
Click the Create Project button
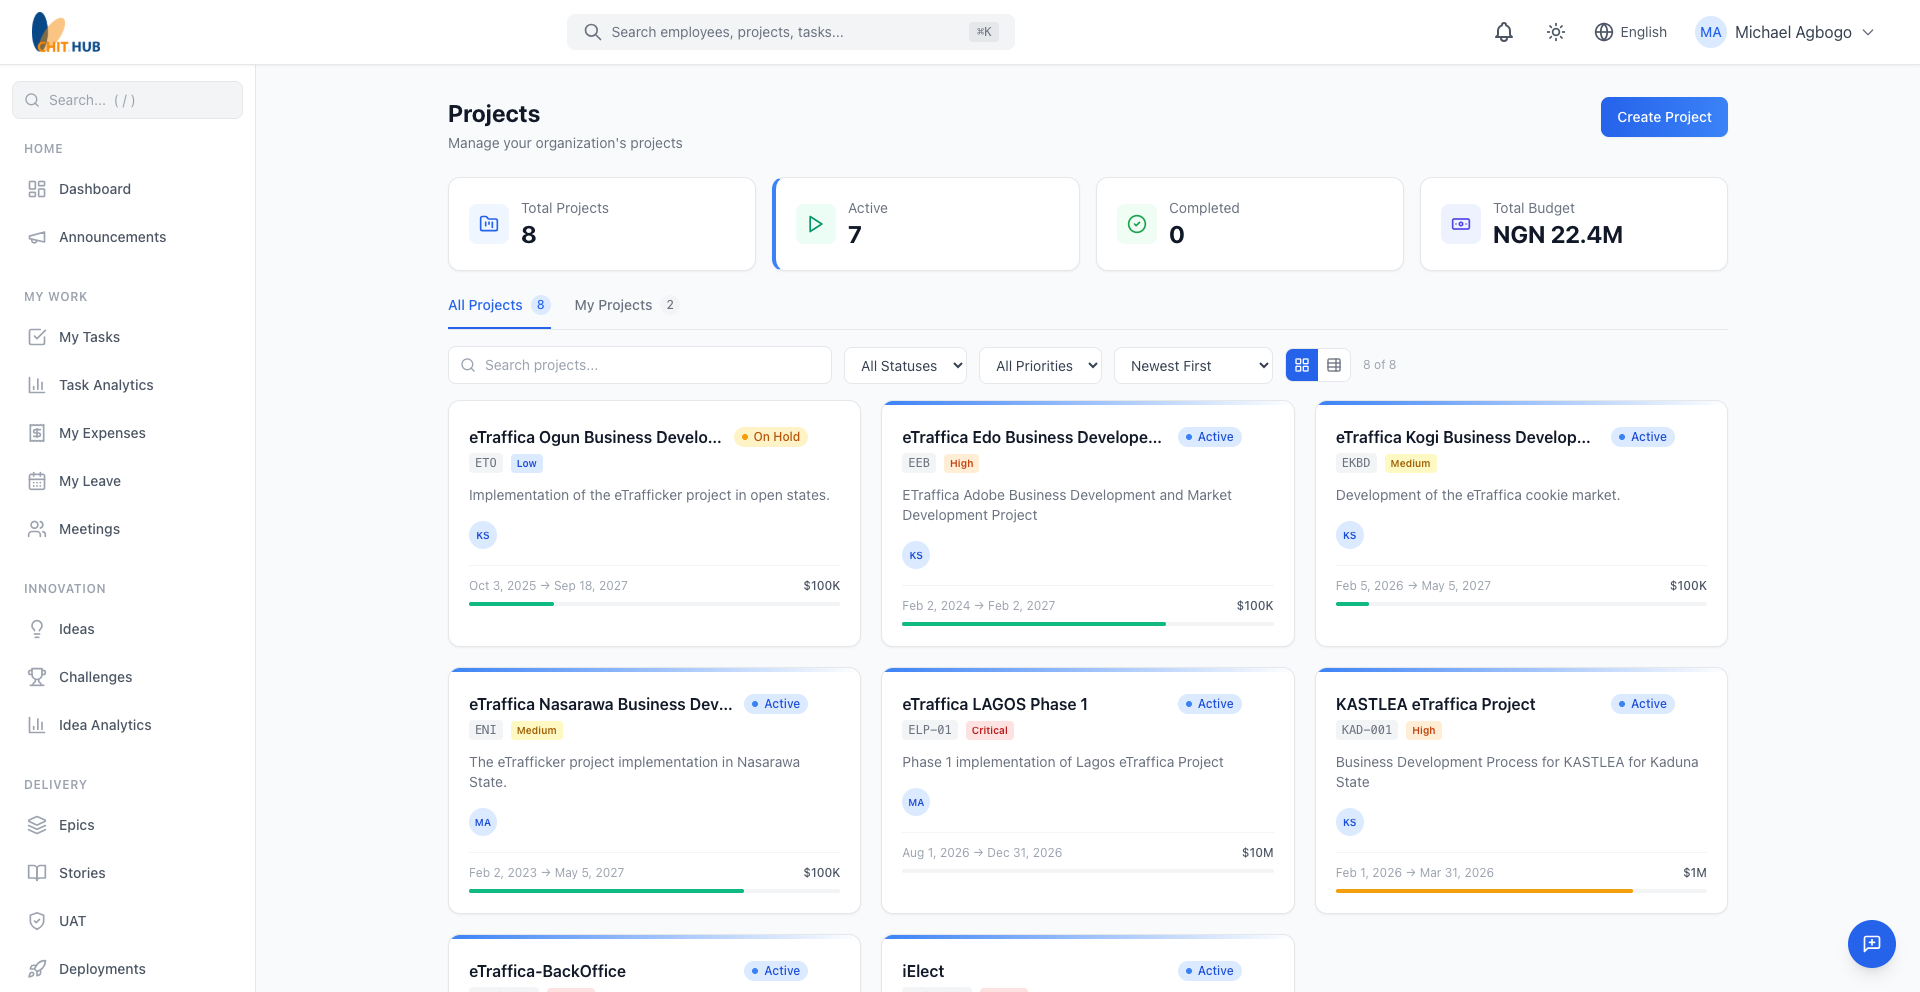coord(1663,117)
